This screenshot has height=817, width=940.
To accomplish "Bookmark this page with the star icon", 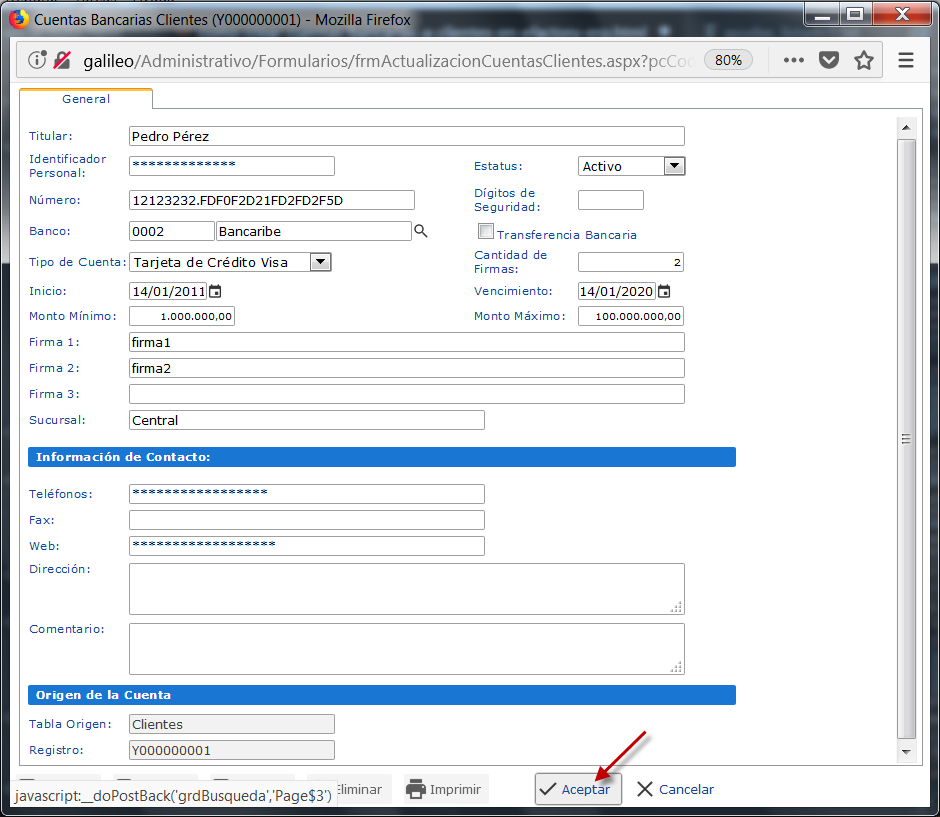I will [864, 60].
